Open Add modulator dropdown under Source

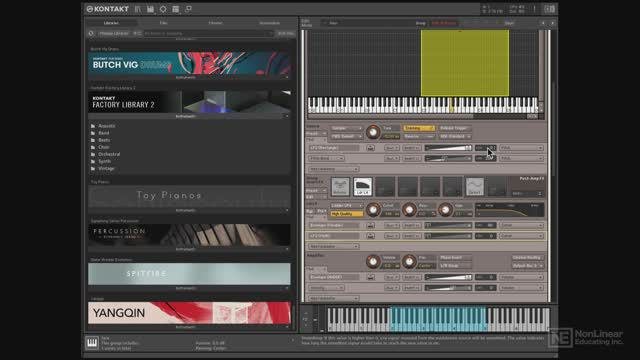333,169
